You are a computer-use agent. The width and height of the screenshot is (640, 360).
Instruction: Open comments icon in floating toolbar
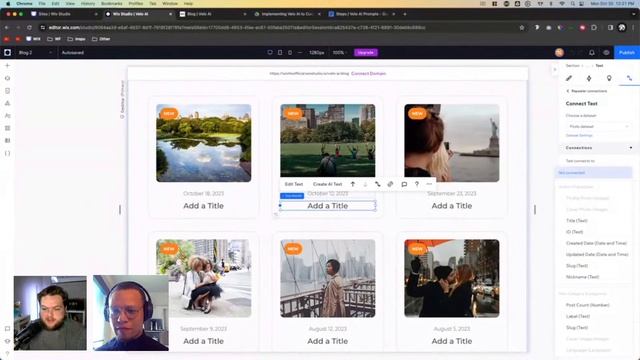point(404,184)
